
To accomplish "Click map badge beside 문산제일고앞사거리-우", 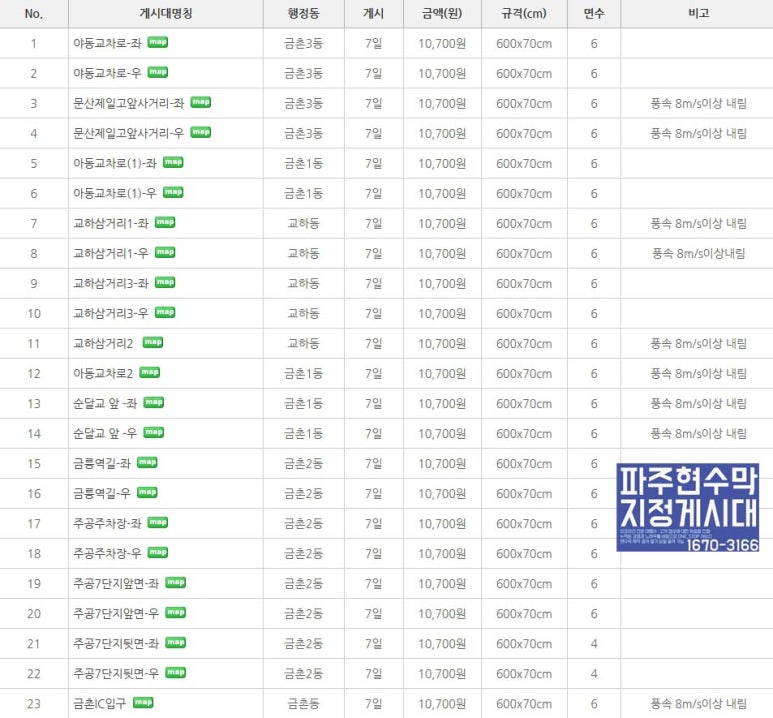I will (201, 132).
